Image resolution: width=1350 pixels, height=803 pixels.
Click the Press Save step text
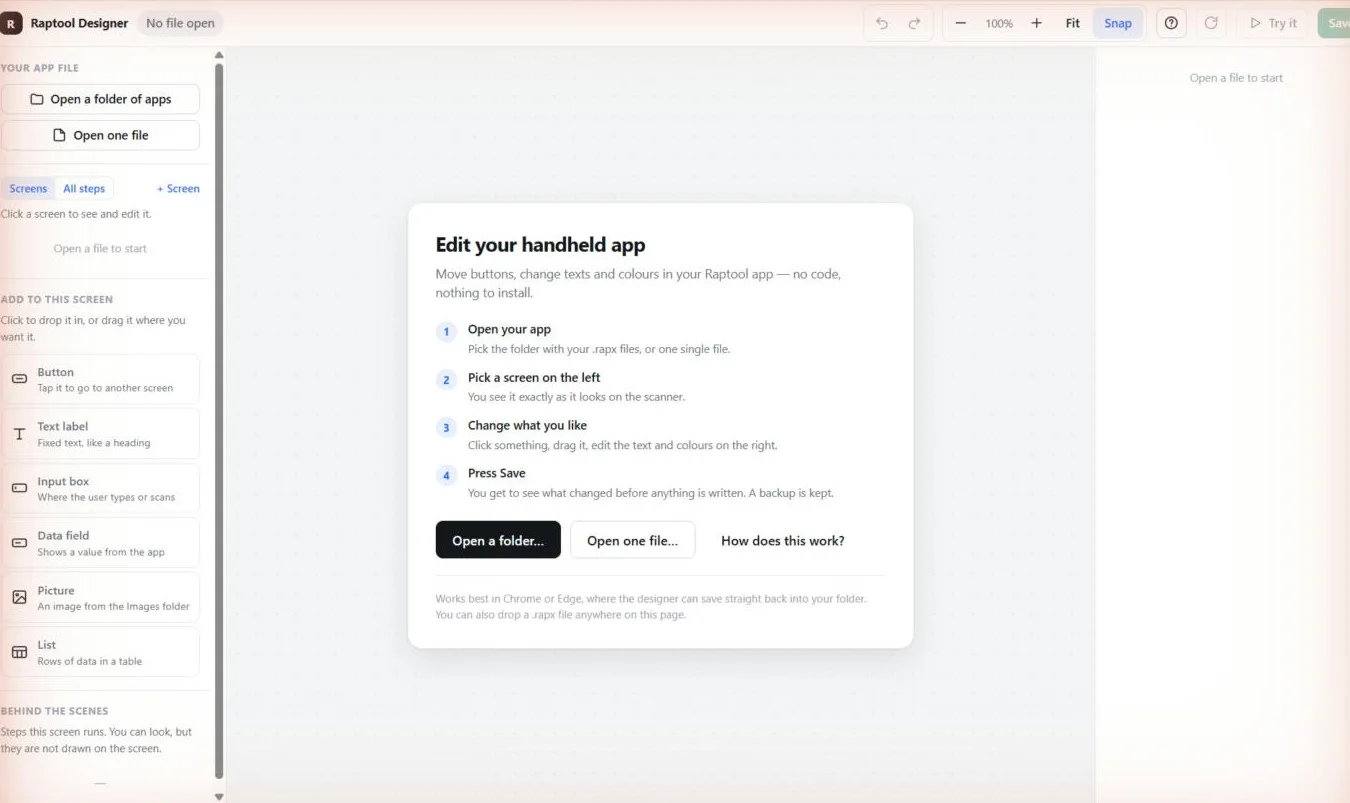[x=496, y=473]
